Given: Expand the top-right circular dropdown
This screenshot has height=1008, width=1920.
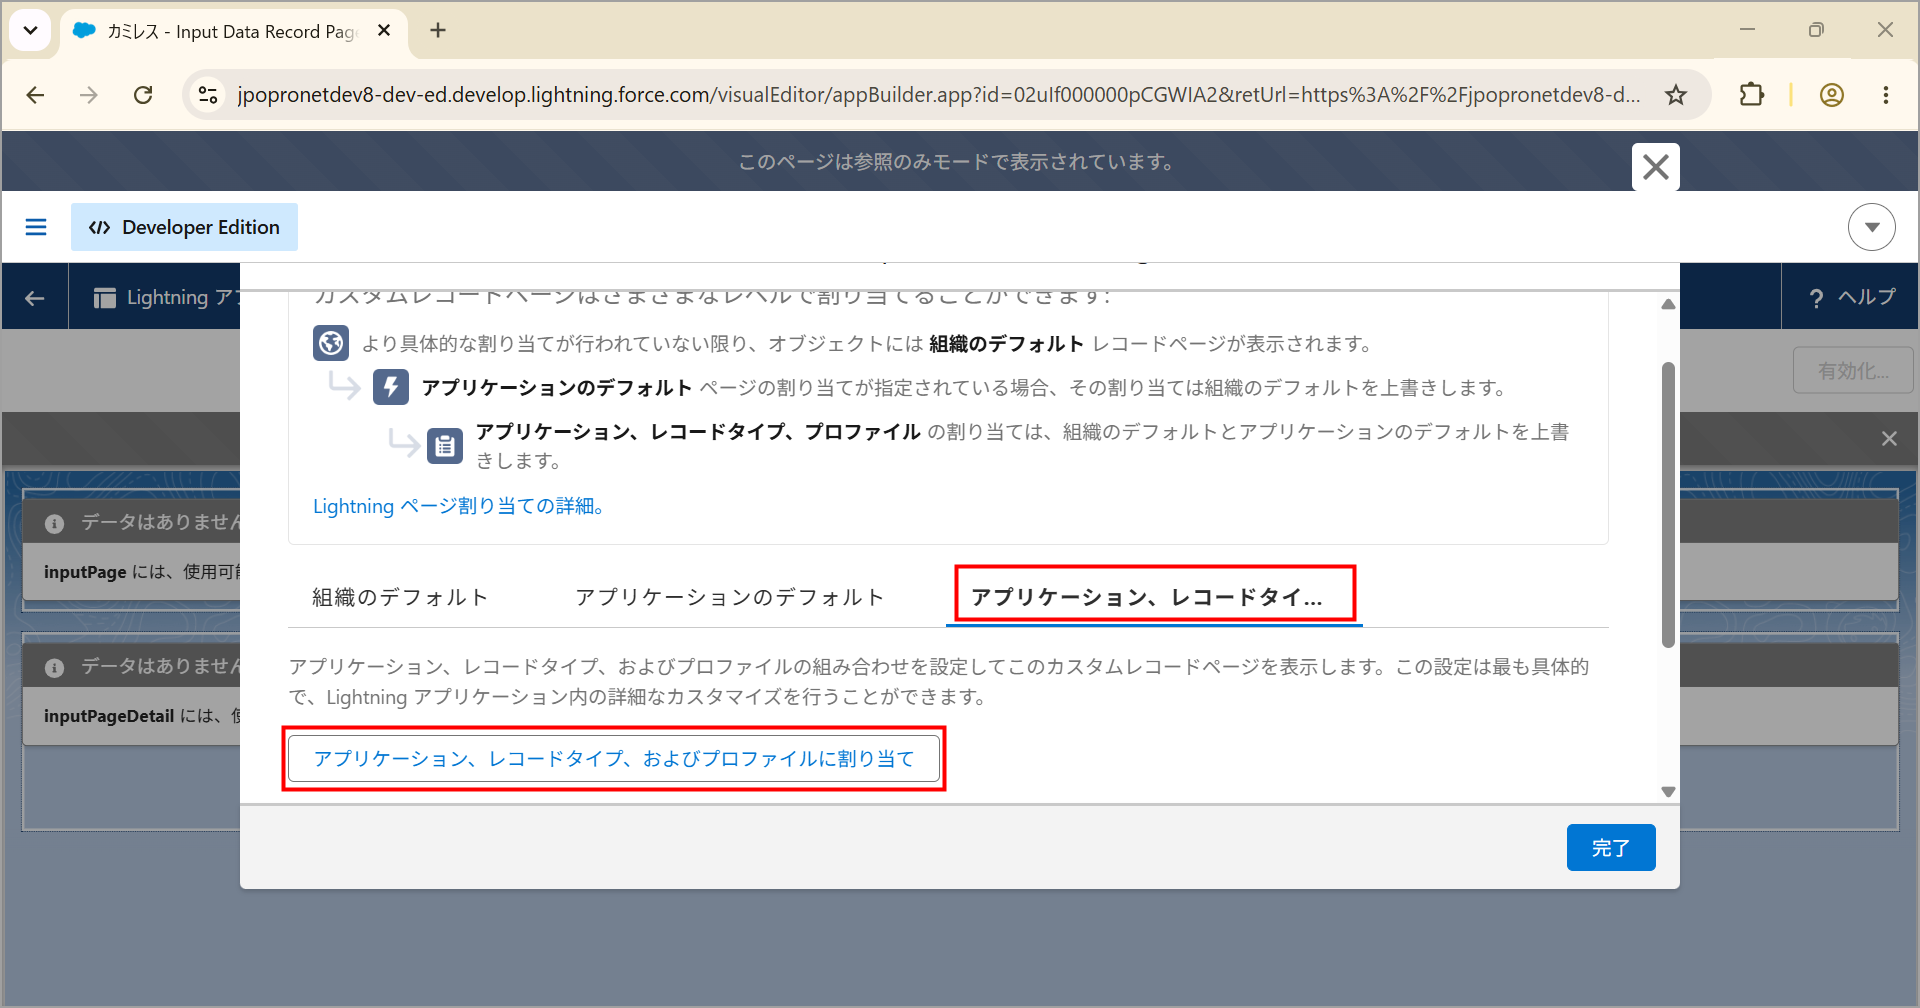Looking at the screenshot, I should (x=1872, y=227).
